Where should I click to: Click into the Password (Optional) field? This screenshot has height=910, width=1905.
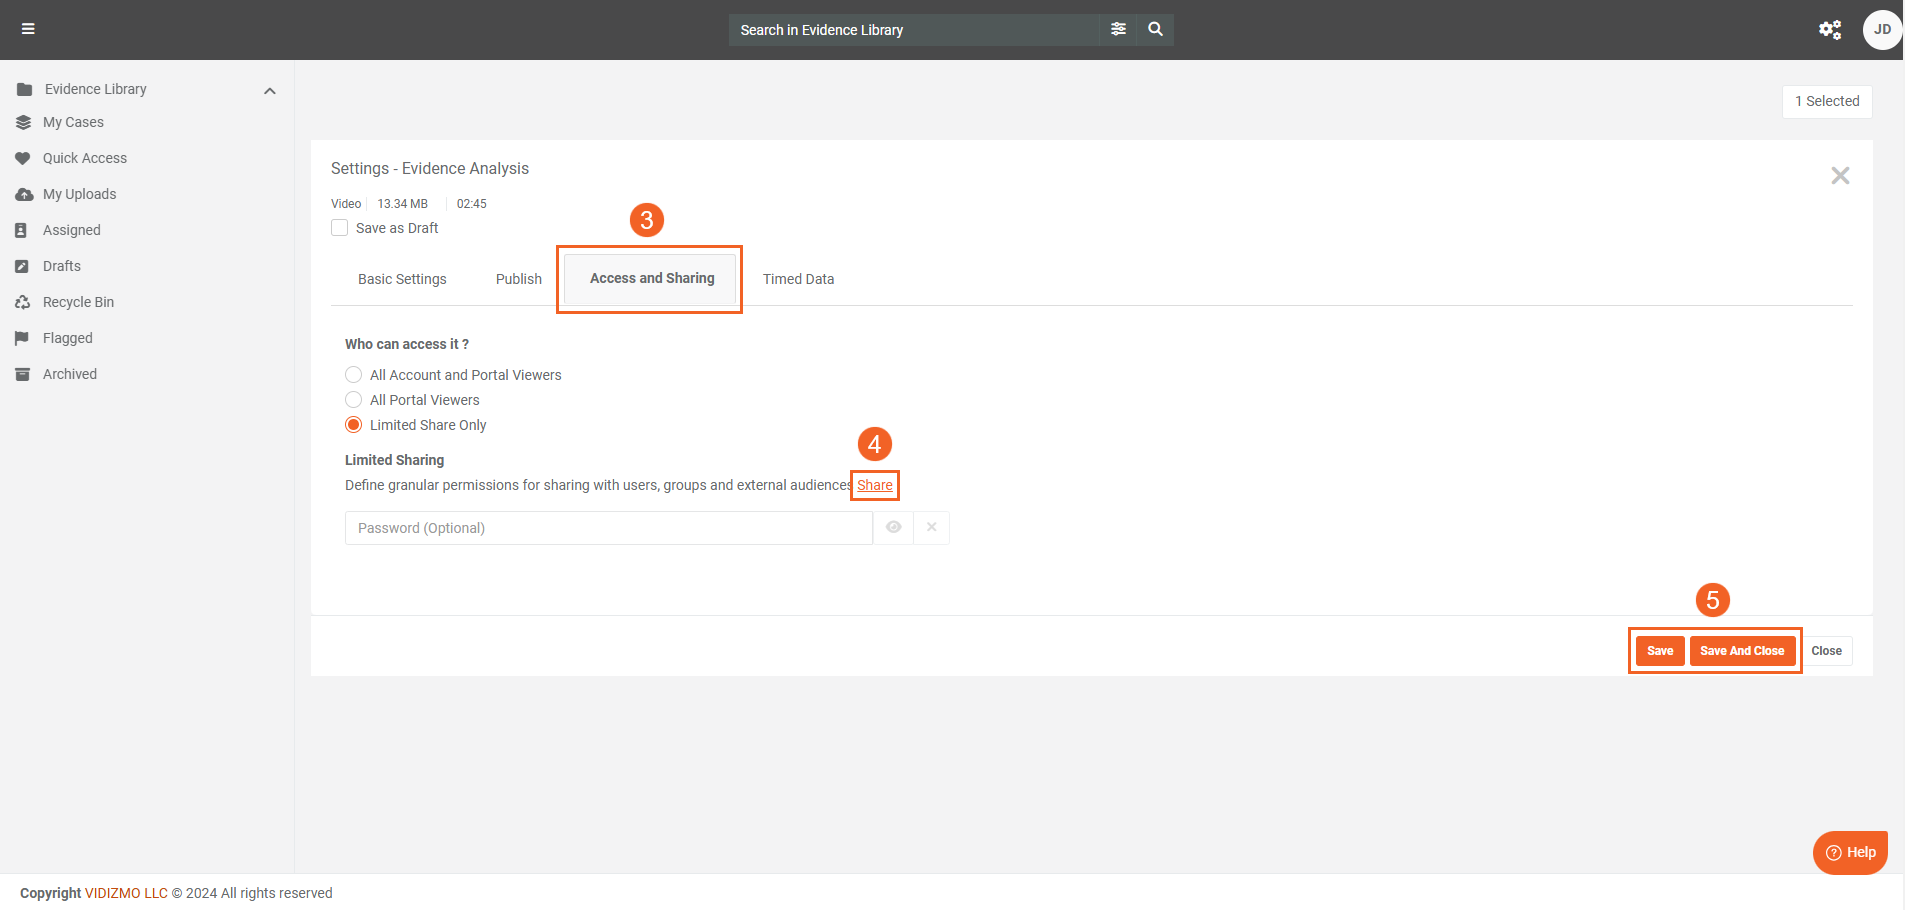click(608, 528)
